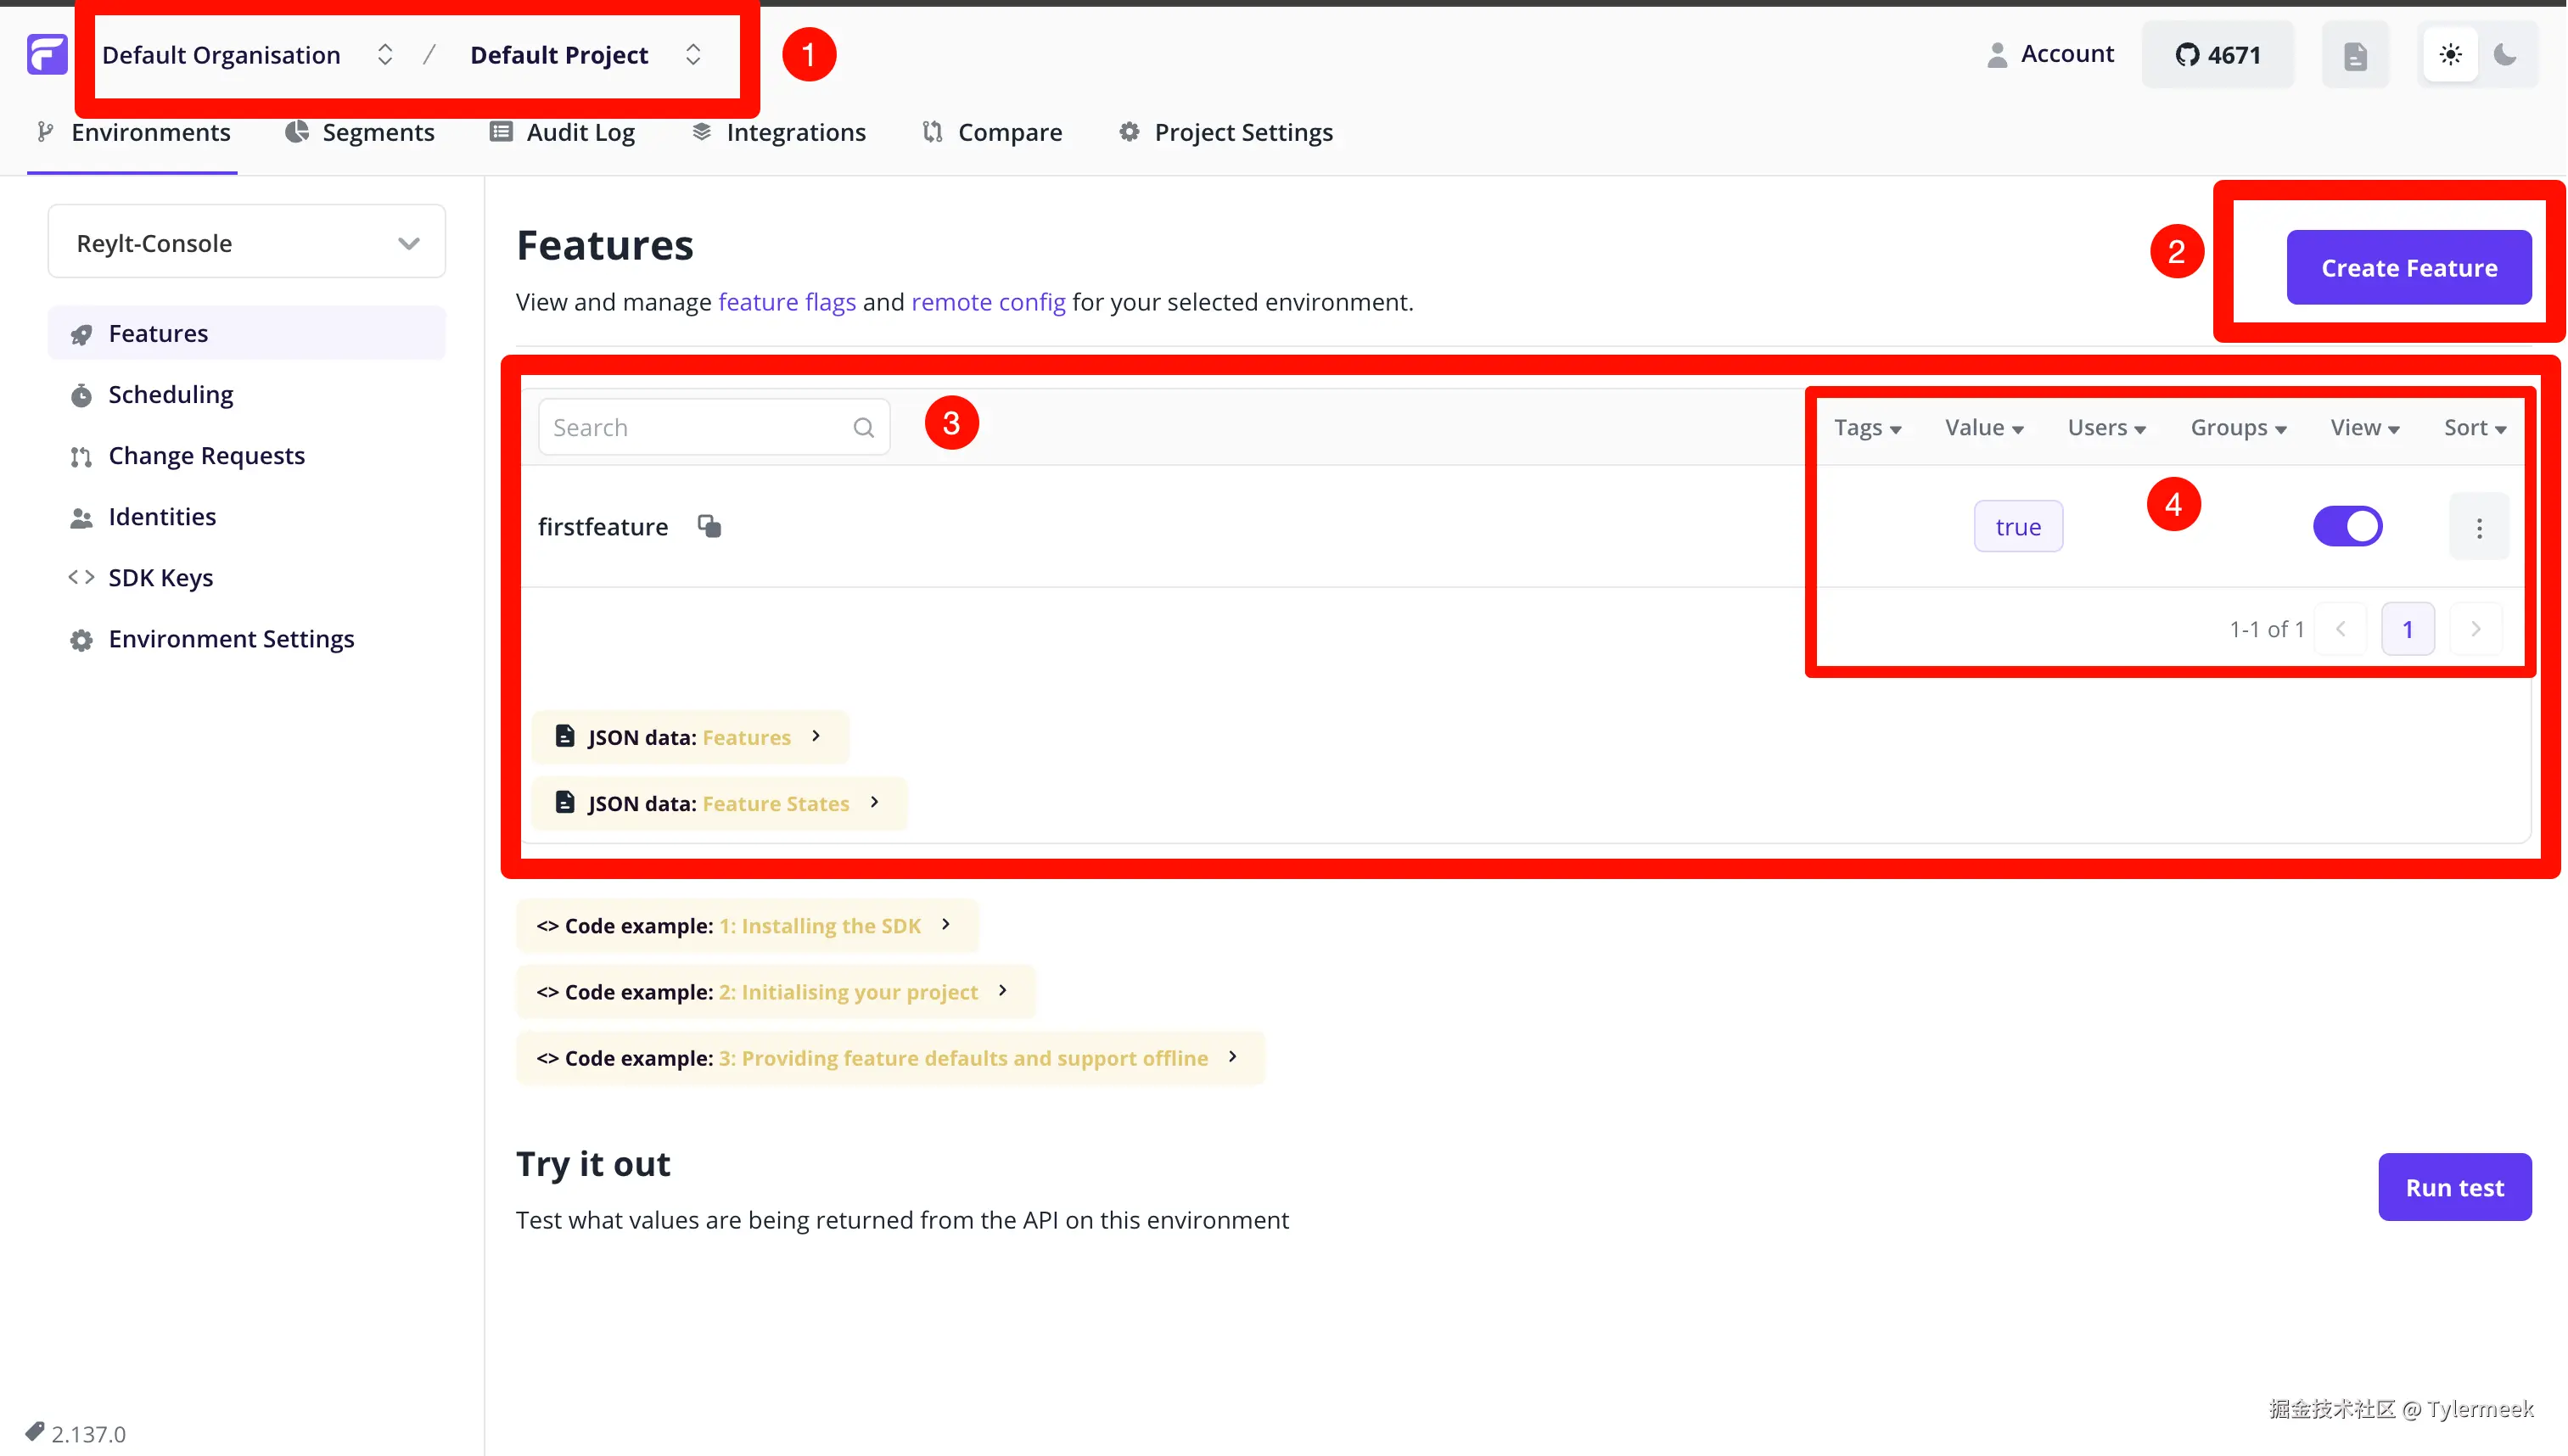2568x1456 pixels.
Task: Open firstfeature three-dot actions menu
Action: [x=2478, y=527]
